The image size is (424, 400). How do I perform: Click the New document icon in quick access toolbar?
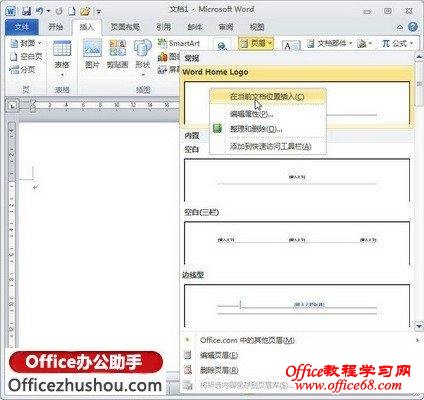(72, 11)
